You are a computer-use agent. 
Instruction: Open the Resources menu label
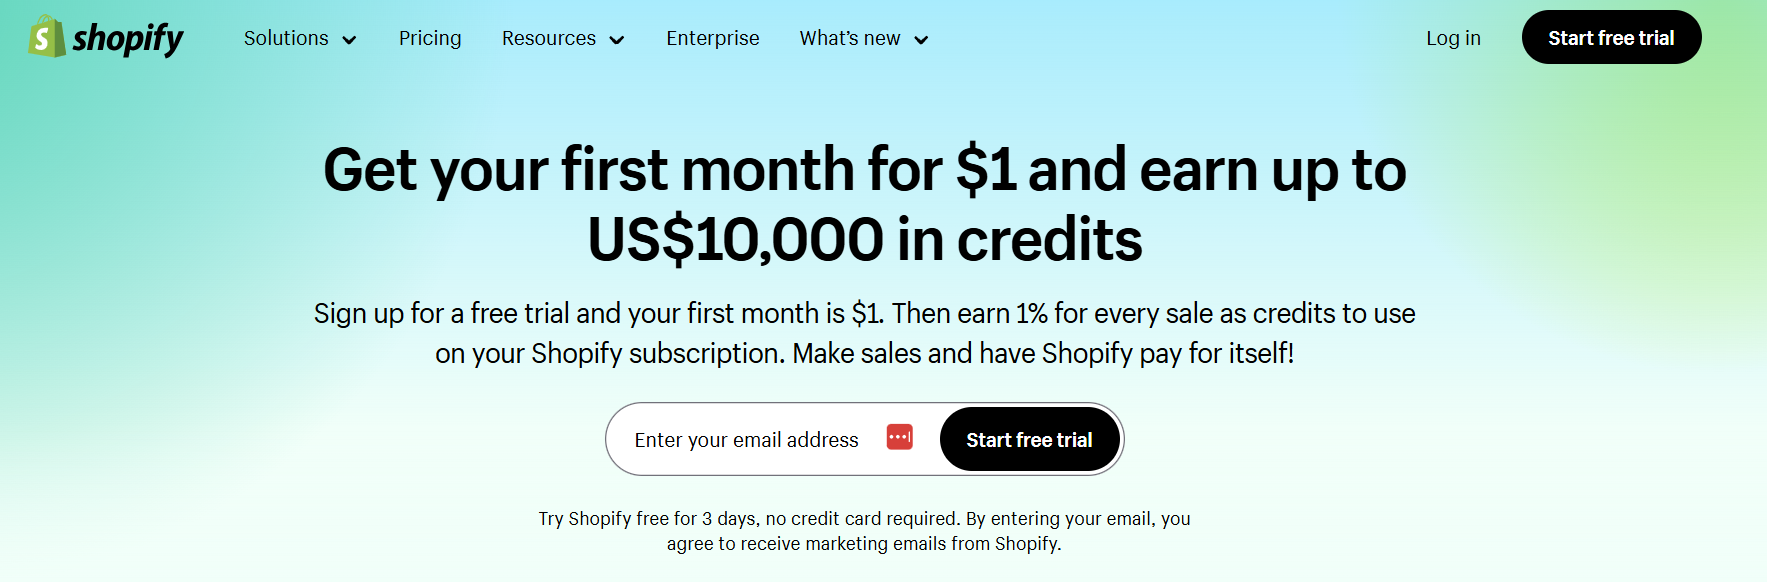point(549,38)
